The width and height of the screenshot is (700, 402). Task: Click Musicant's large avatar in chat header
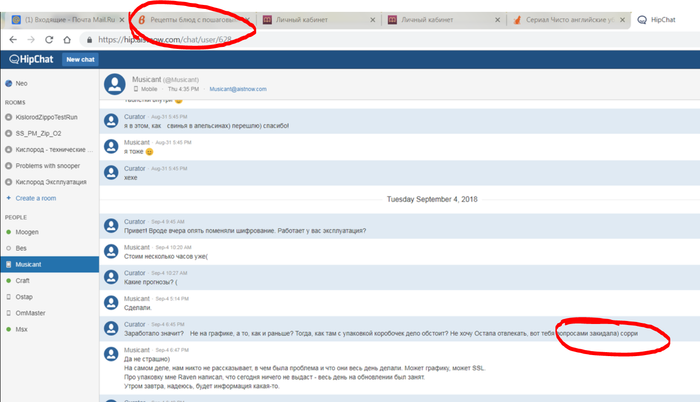[x=115, y=84]
